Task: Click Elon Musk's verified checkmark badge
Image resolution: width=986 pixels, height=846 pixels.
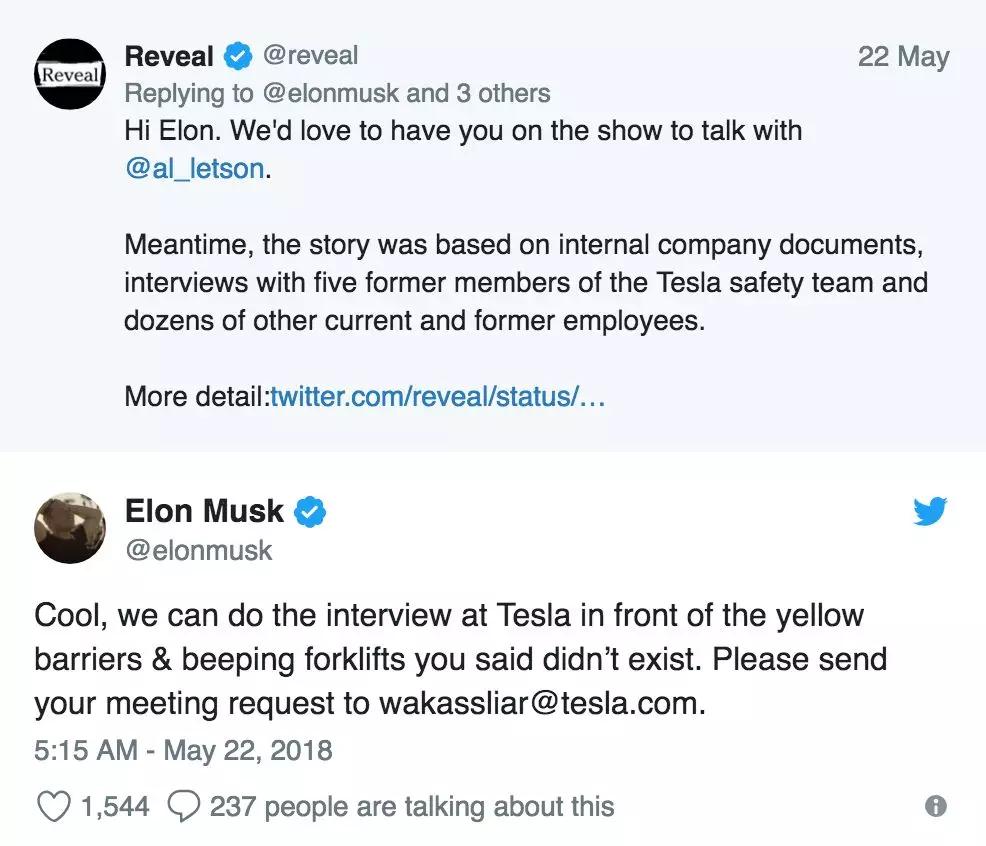Action: click(x=310, y=512)
